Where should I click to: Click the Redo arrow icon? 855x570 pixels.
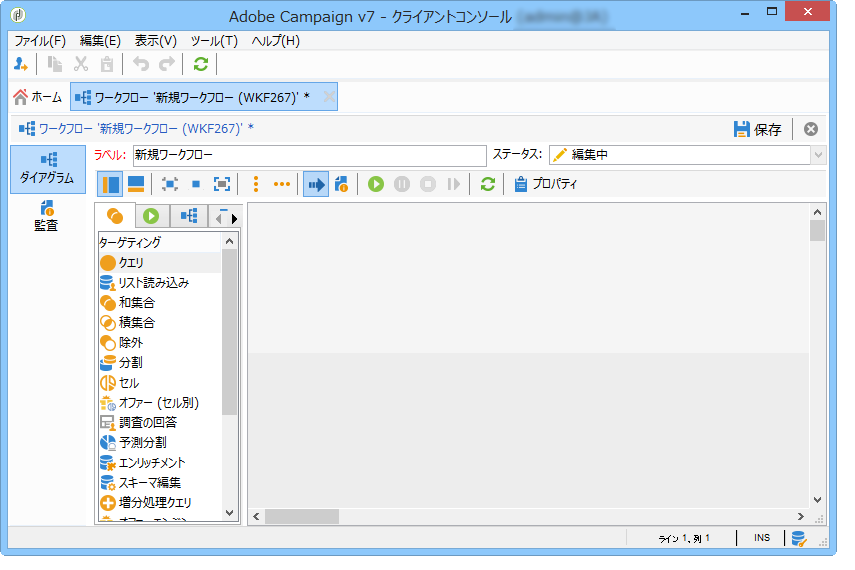pos(167,64)
